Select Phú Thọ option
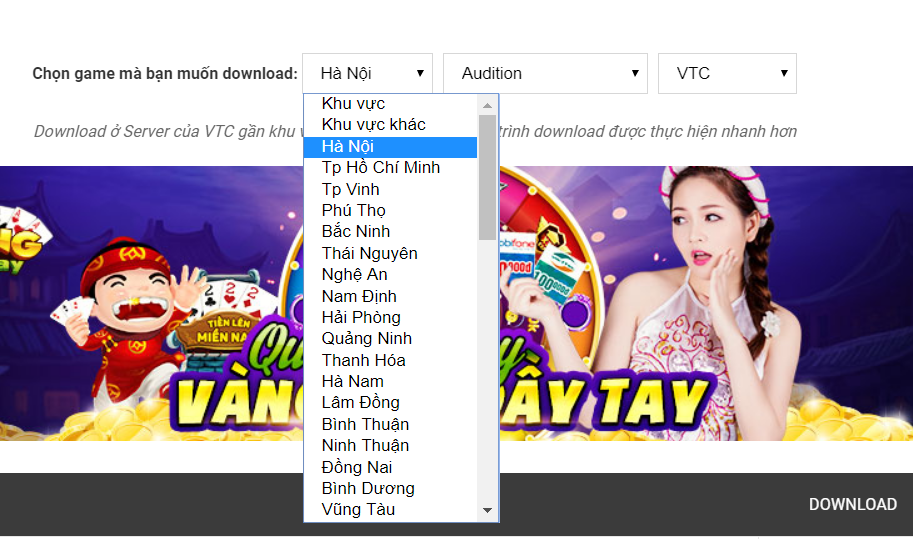This screenshot has width=913, height=539. tap(390, 210)
